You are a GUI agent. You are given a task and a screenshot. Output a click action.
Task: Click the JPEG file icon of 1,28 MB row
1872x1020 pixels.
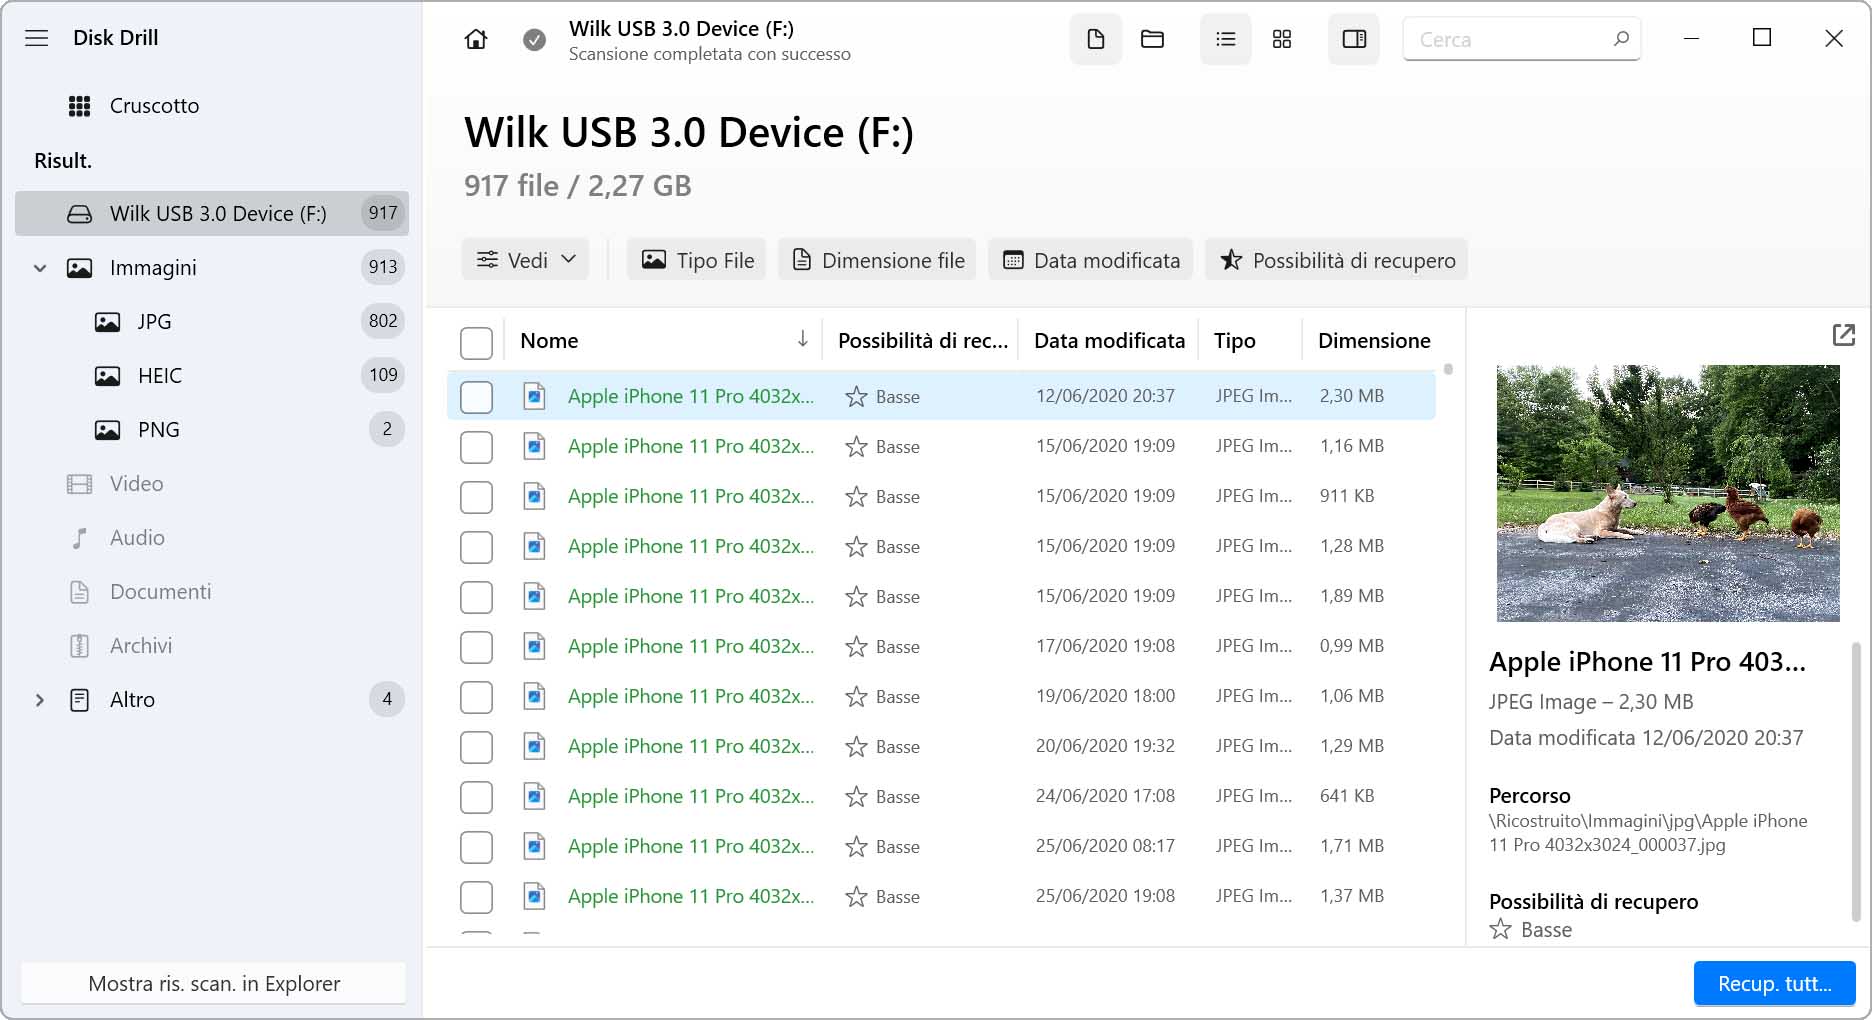click(x=535, y=546)
